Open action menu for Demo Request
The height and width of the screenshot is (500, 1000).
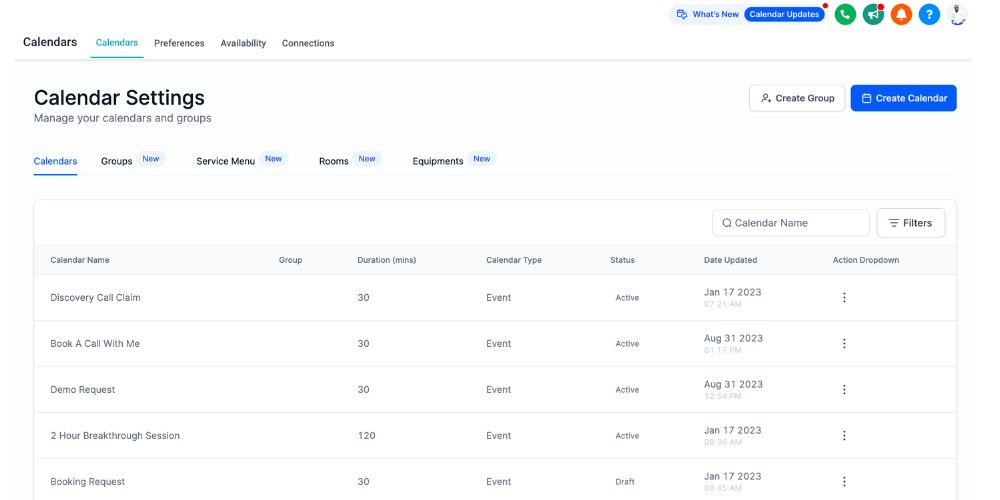[x=844, y=390]
